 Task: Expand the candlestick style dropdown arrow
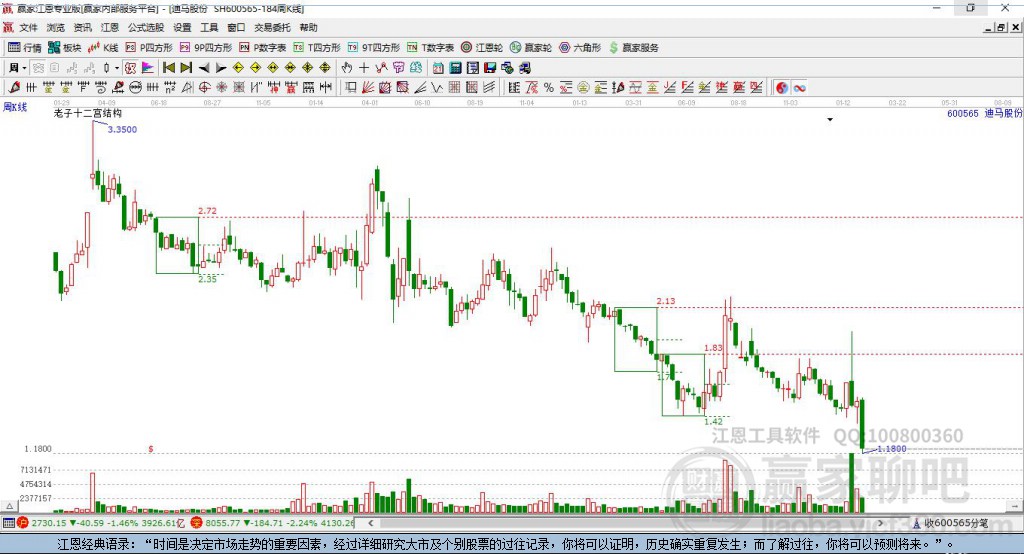tap(117, 68)
